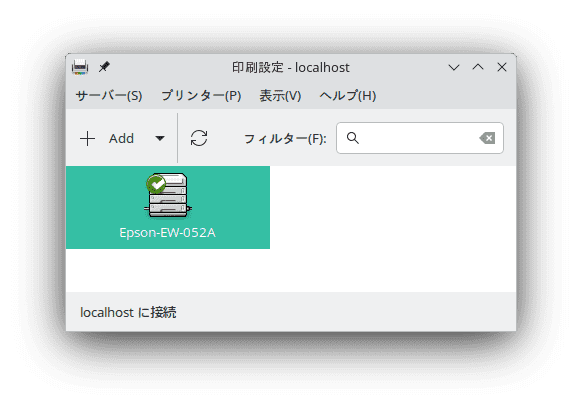This screenshot has width=582, height=409.
Task: Focus the フィルター text field
Action: 420,138
